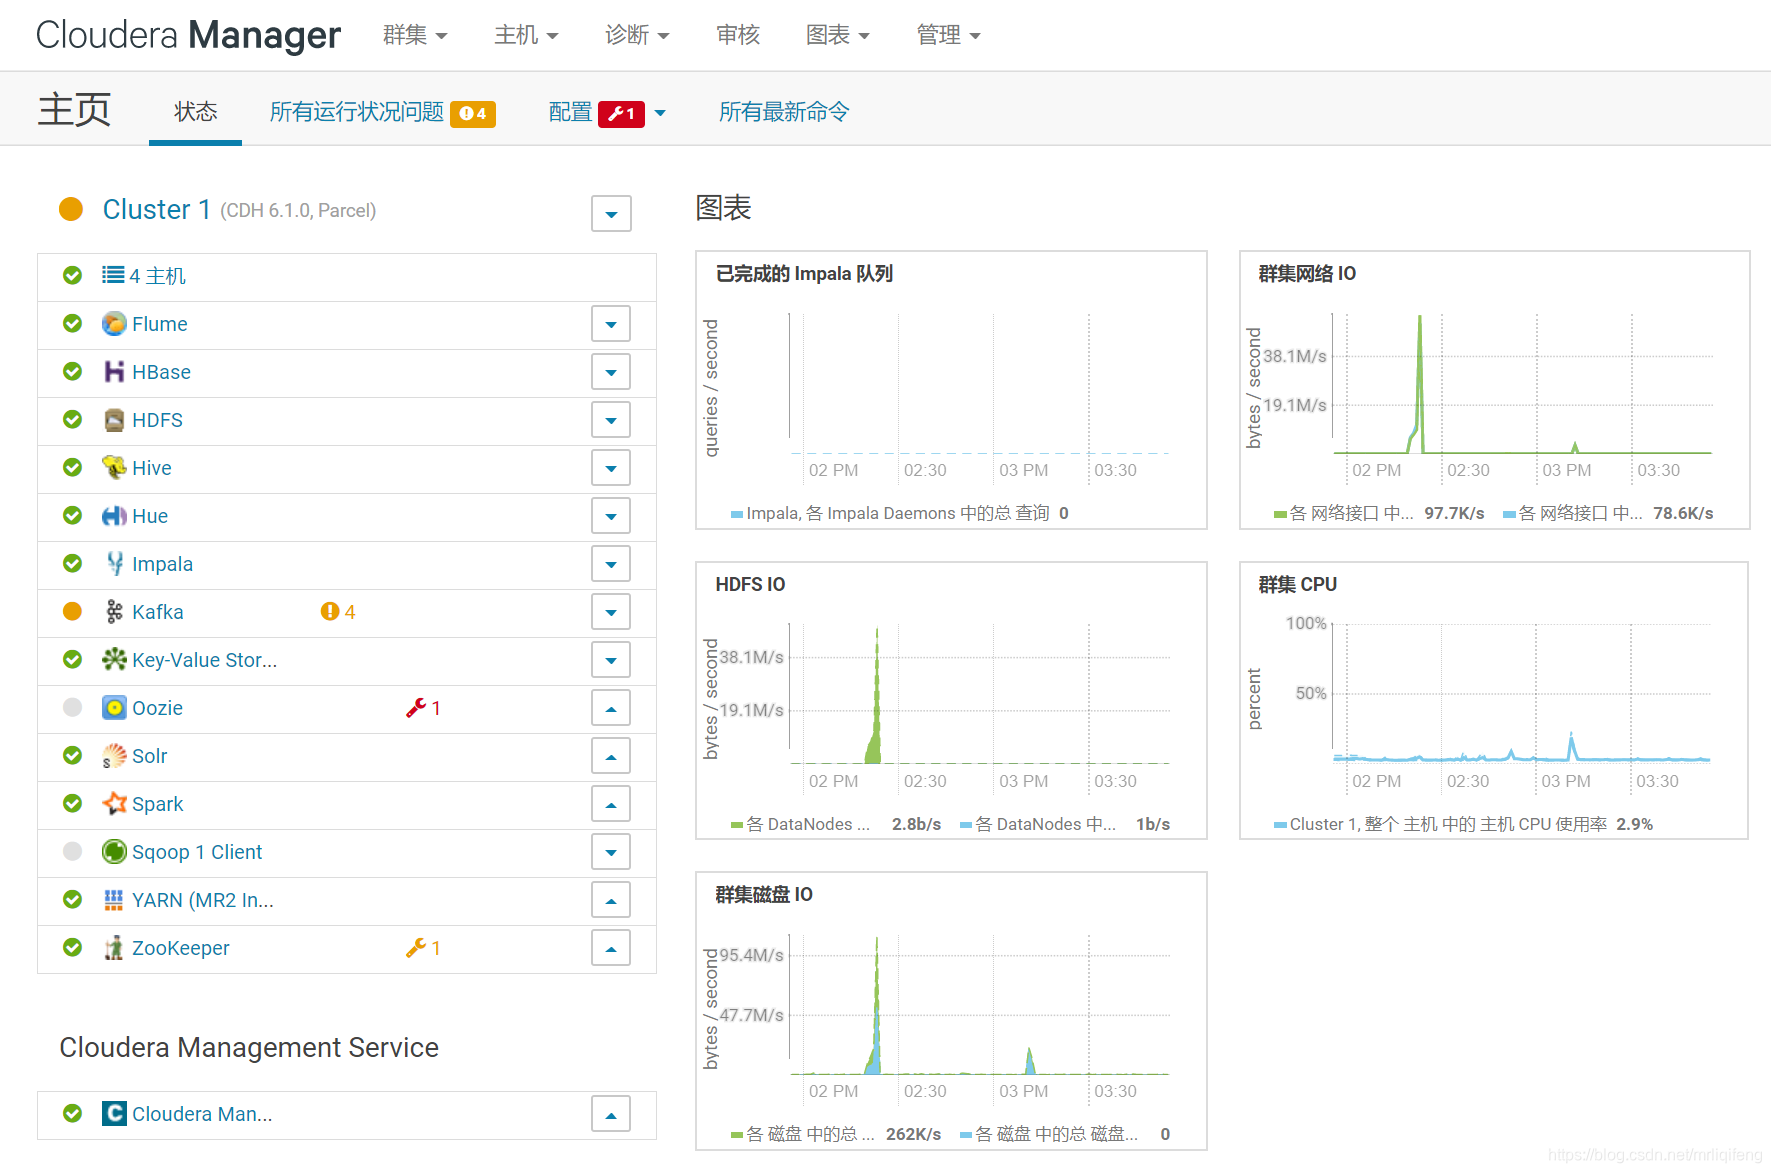Click the hosts list icon
The width and height of the screenshot is (1771, 1173).
click(x=113, y=275)
